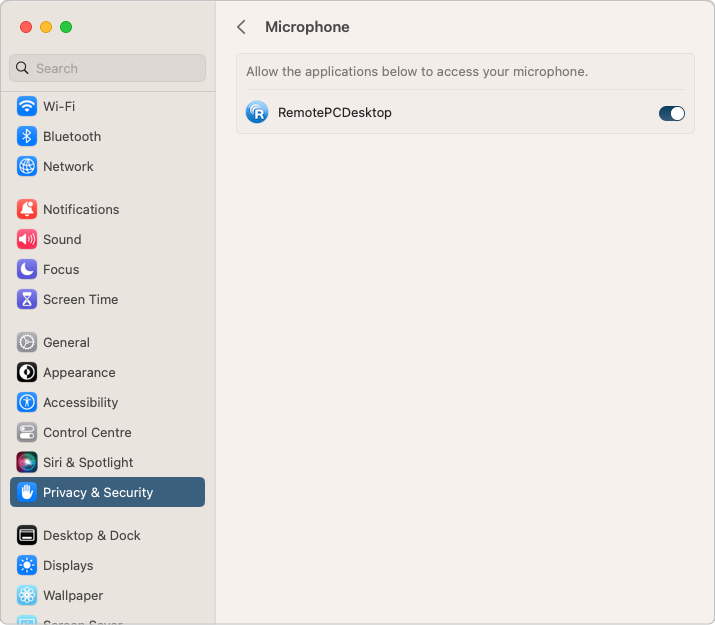The image size is (715, 625).
Task: Navigate to Displays settings
Action: point(68,565)
